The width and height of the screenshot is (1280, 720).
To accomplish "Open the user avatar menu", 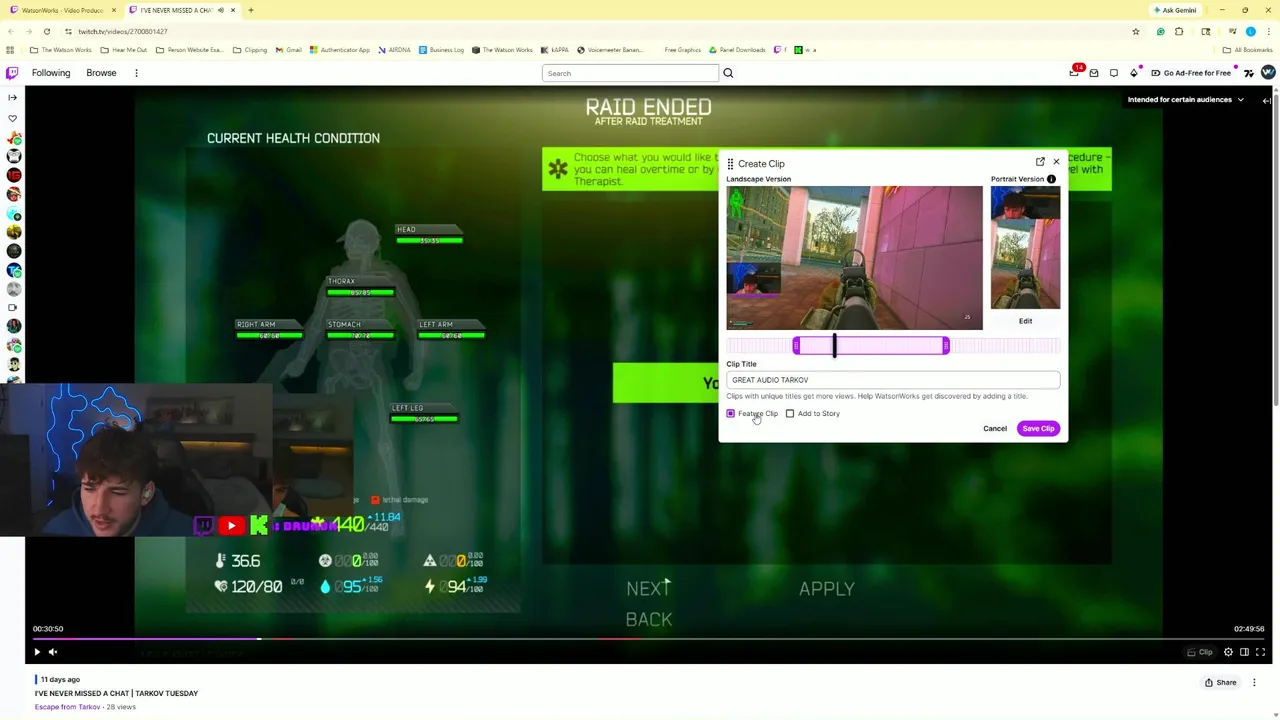I will [x=1268, y=73].
